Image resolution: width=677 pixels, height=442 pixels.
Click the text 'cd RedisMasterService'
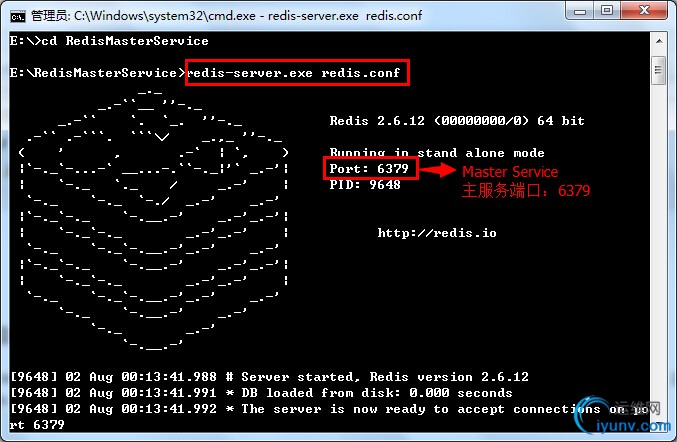[125, 41]
